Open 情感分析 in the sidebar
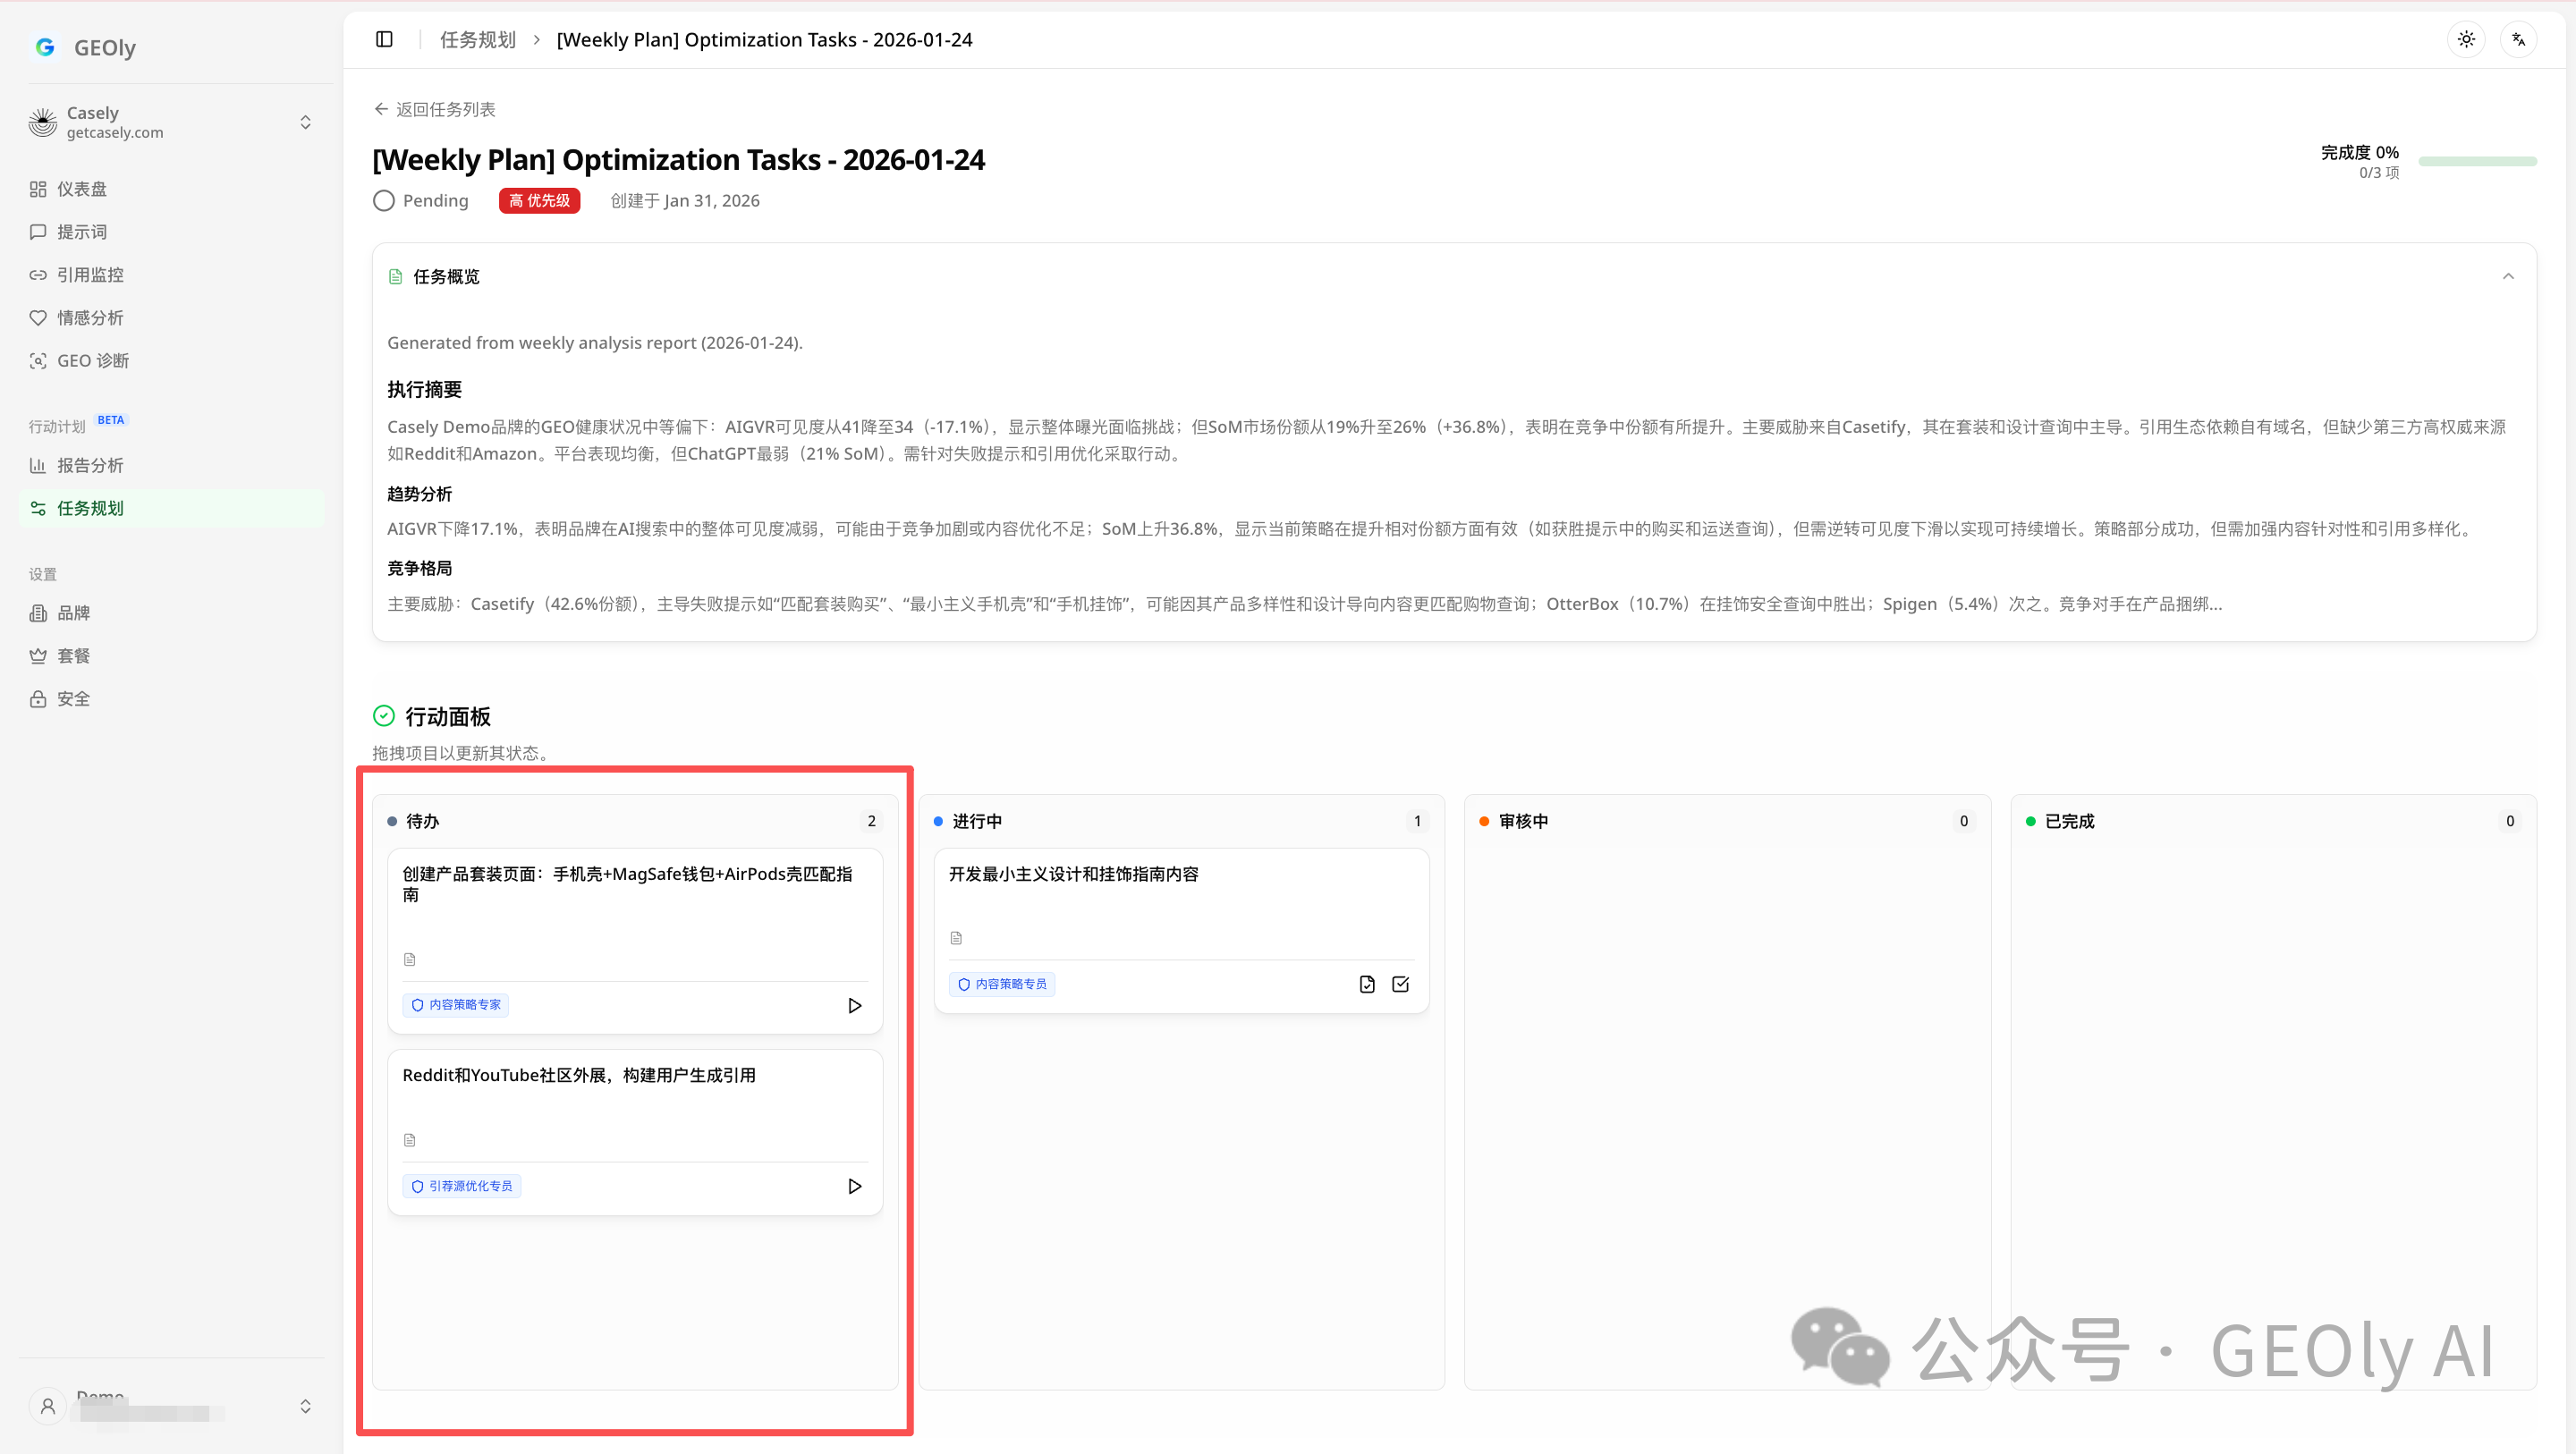 (x=172, y=318)
